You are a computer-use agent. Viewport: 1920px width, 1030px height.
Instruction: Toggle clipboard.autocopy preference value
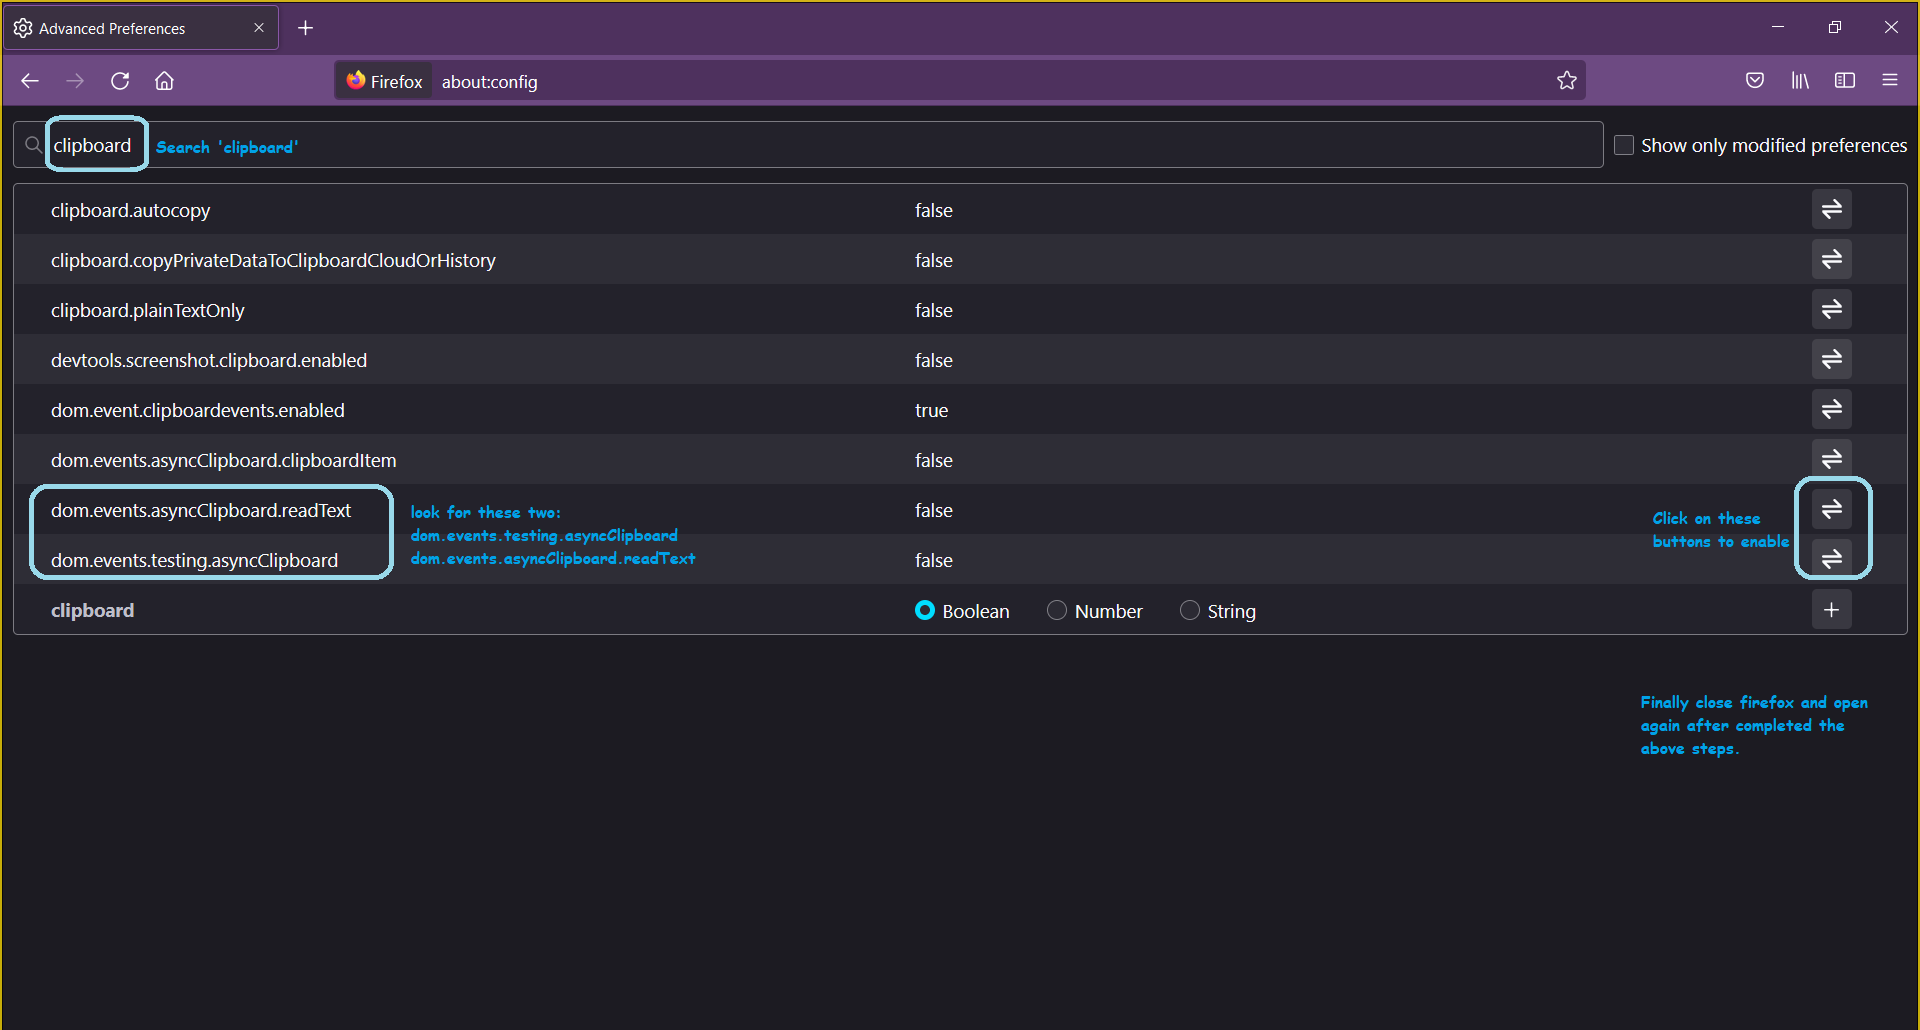point(1831,209)
